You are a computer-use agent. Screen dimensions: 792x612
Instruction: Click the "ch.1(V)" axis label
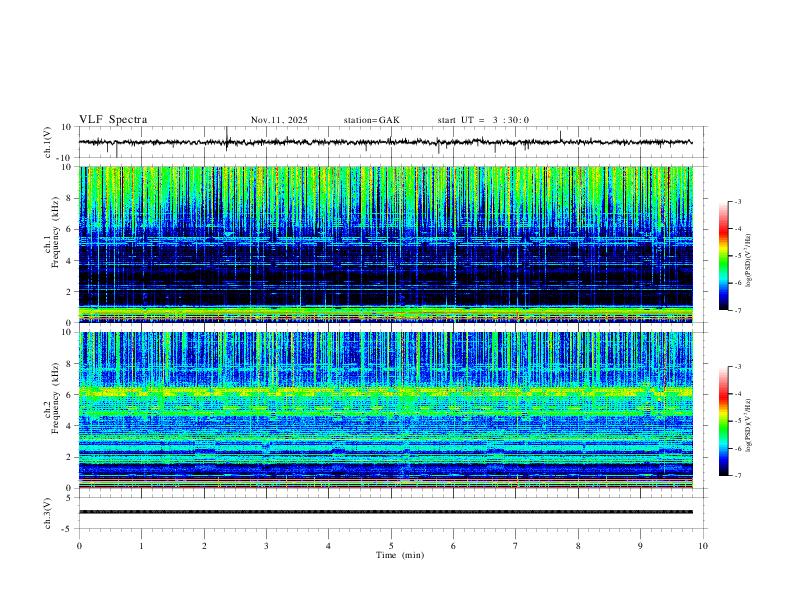(x=48, y=142)
